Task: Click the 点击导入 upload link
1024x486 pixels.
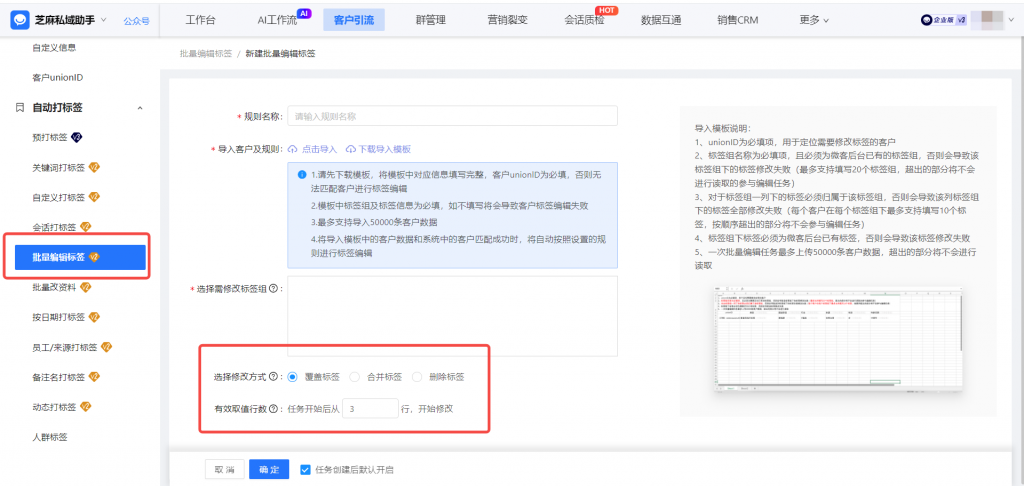Action: pyautogui.click(x=312, y=149)
